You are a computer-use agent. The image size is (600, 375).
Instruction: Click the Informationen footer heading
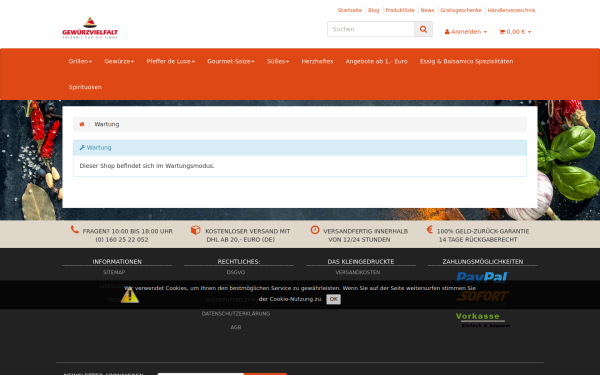(117, 262)
